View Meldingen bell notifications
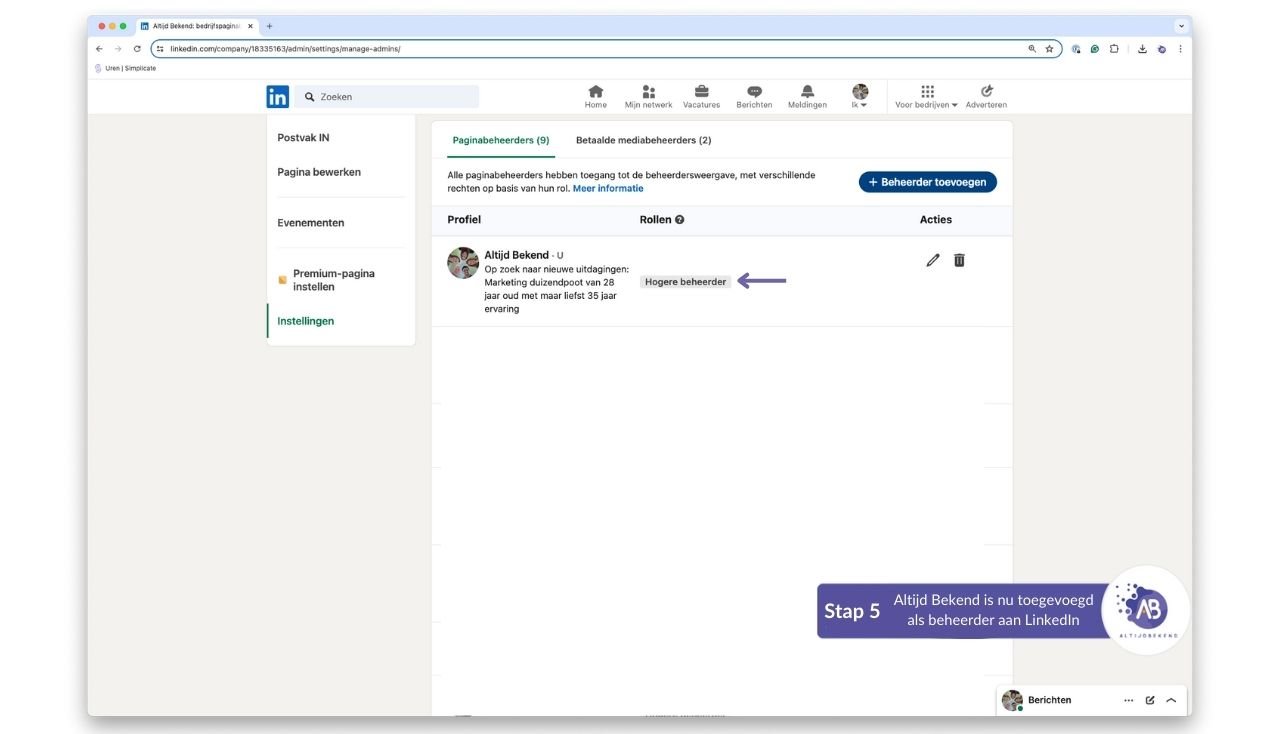Screen dimensions: 1280x734 tap(807, 92)
